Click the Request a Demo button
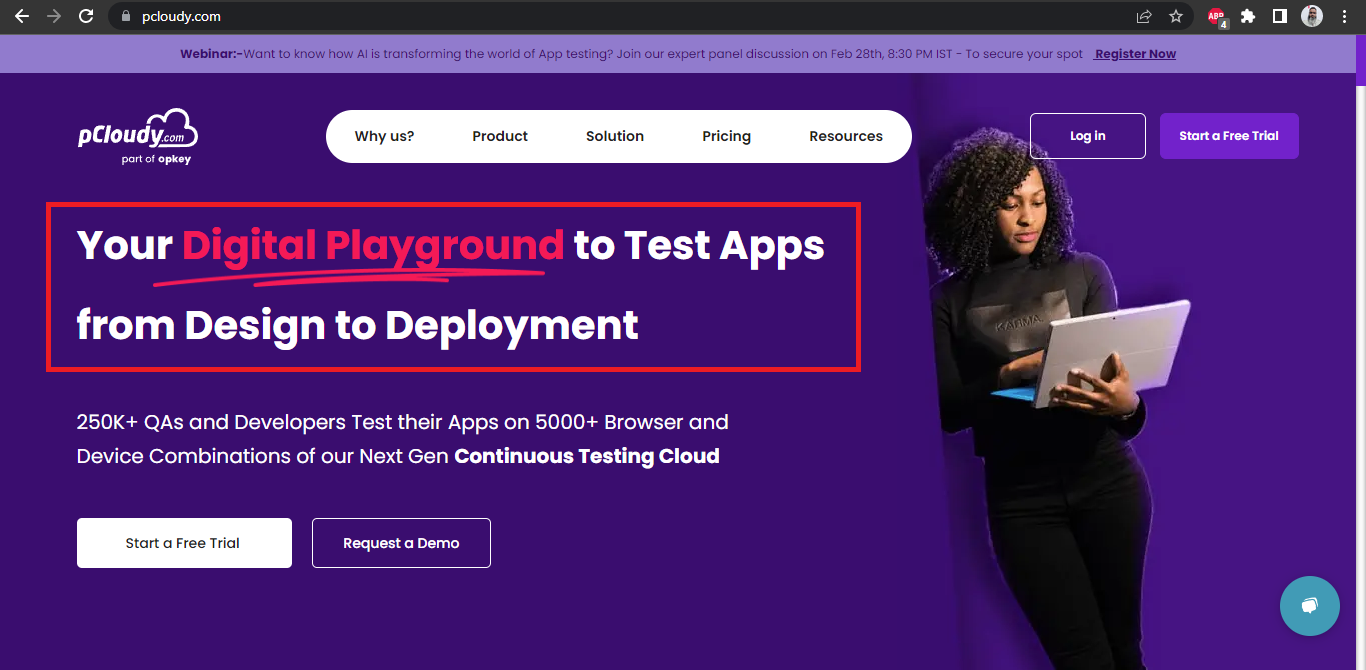The height and width of the screenshot is (670, 1366). pos(401,543)
